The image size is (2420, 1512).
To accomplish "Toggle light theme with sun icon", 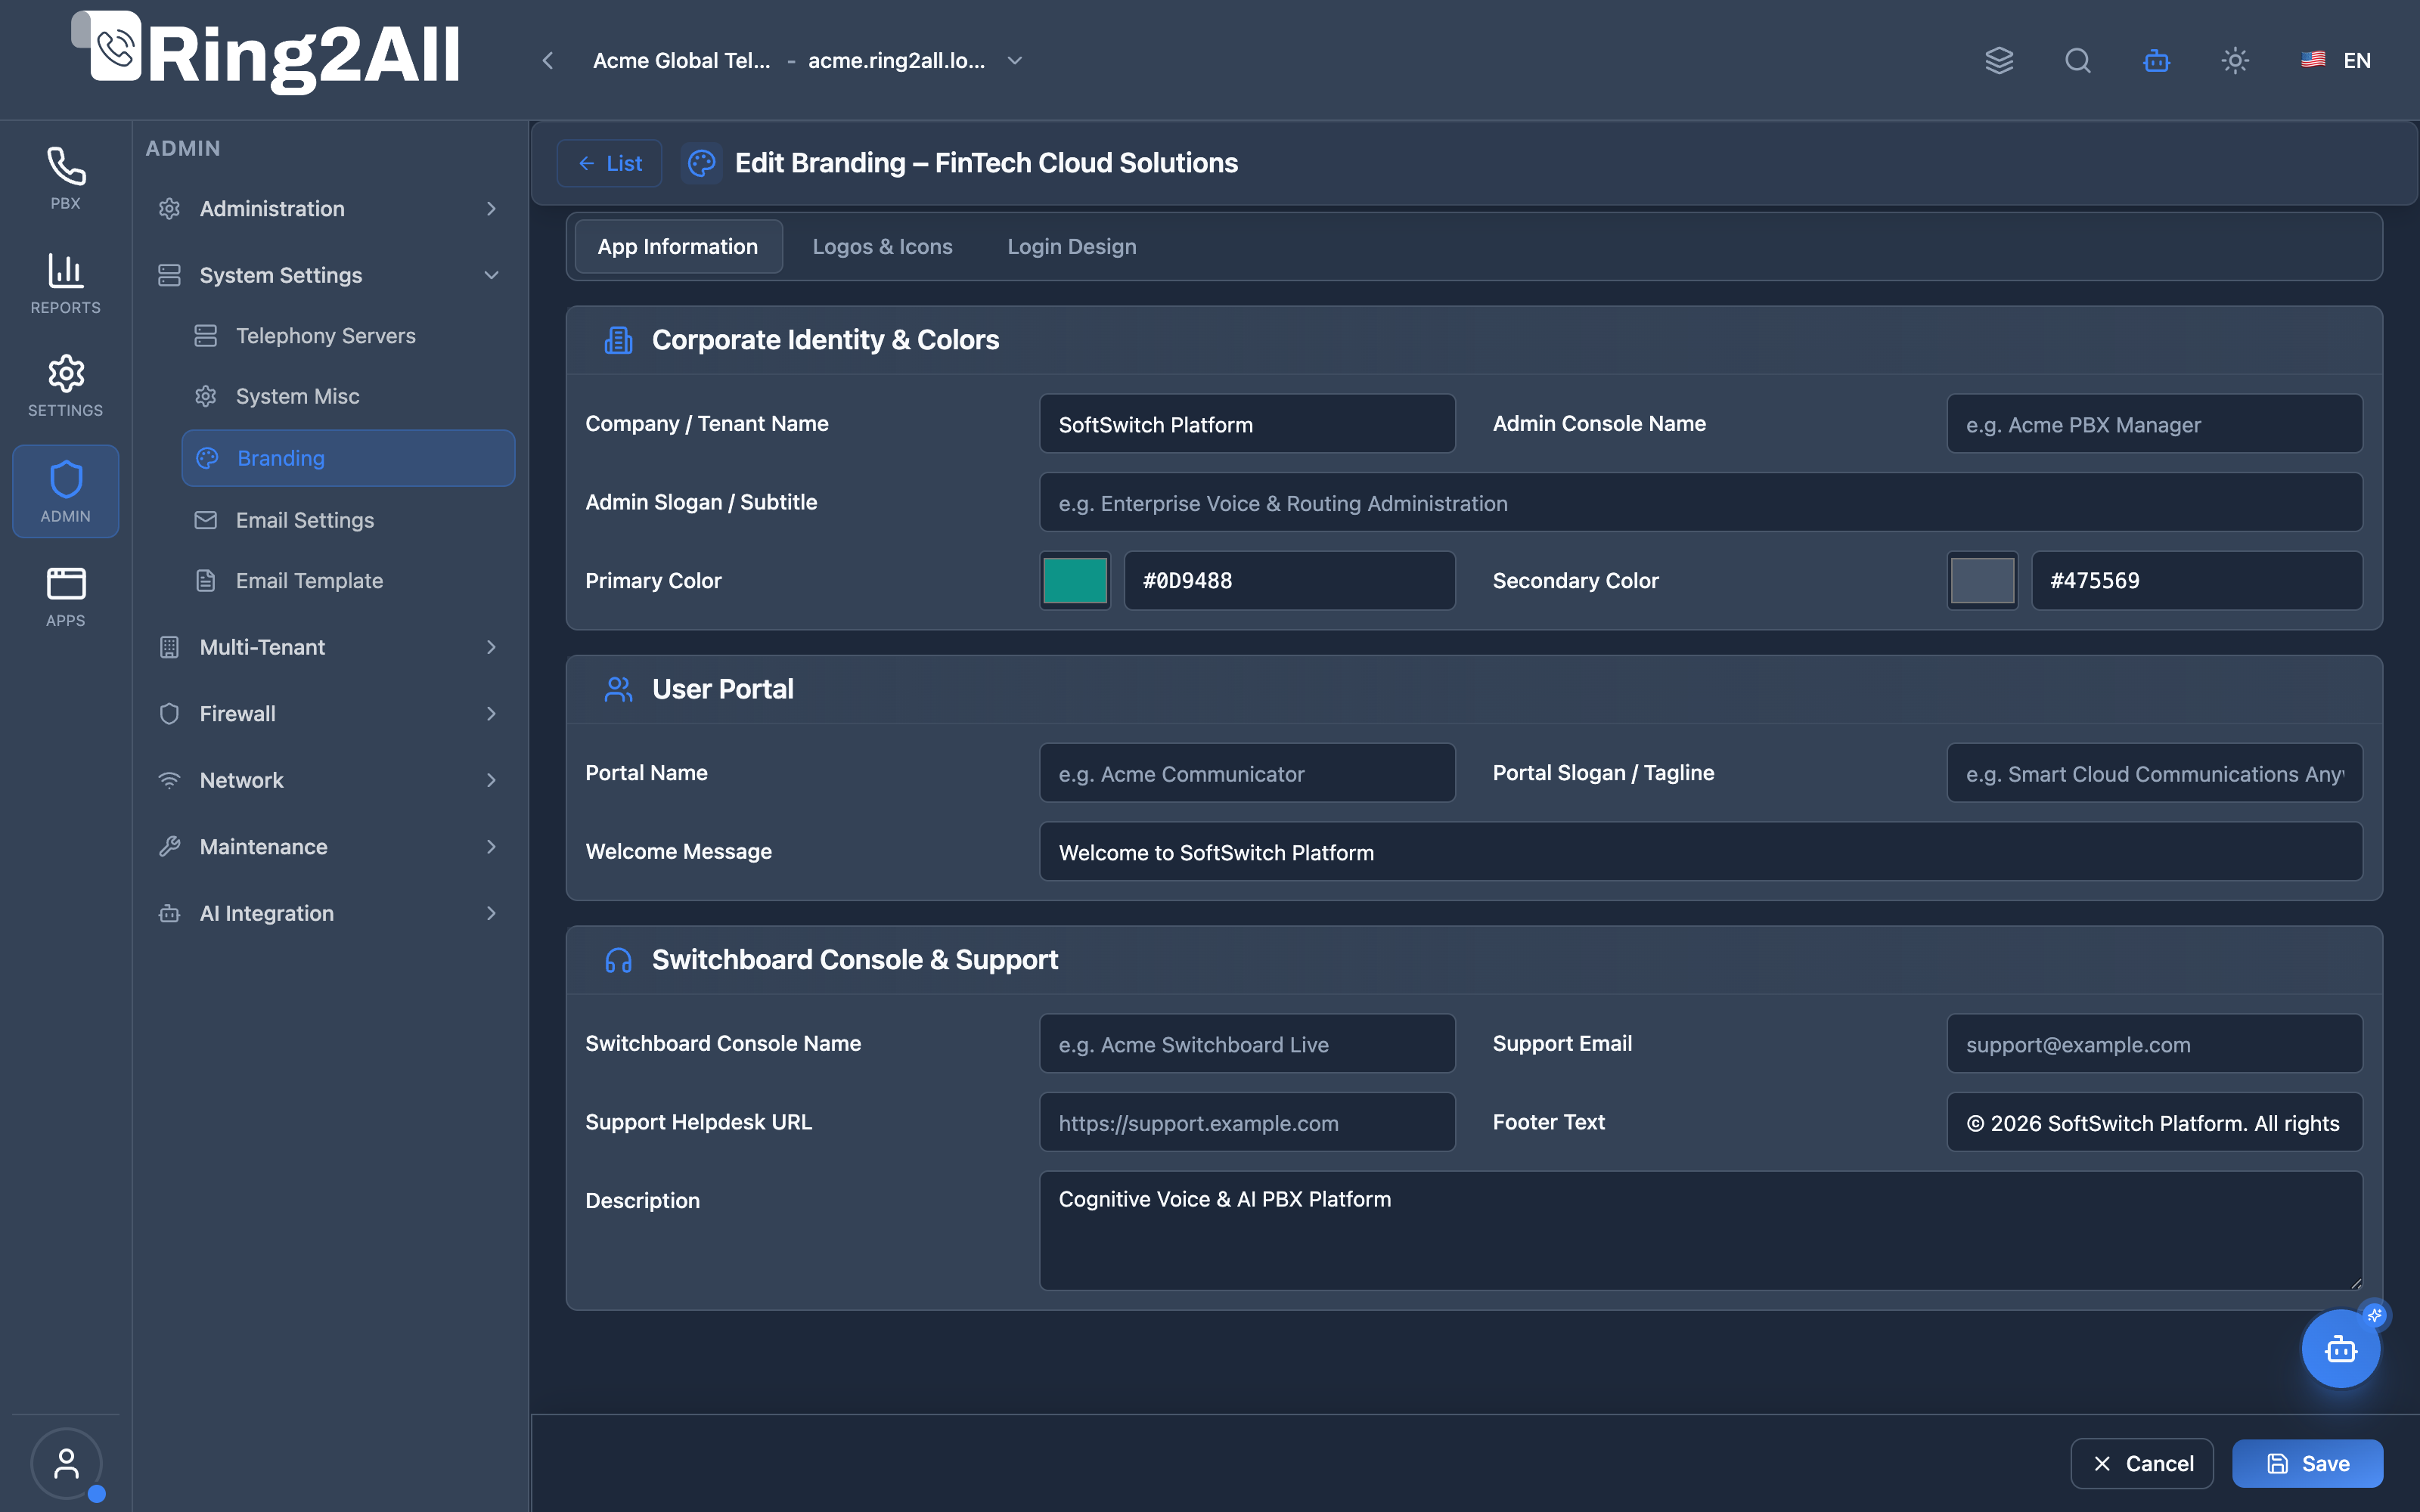I will (x=2235, y=61).
